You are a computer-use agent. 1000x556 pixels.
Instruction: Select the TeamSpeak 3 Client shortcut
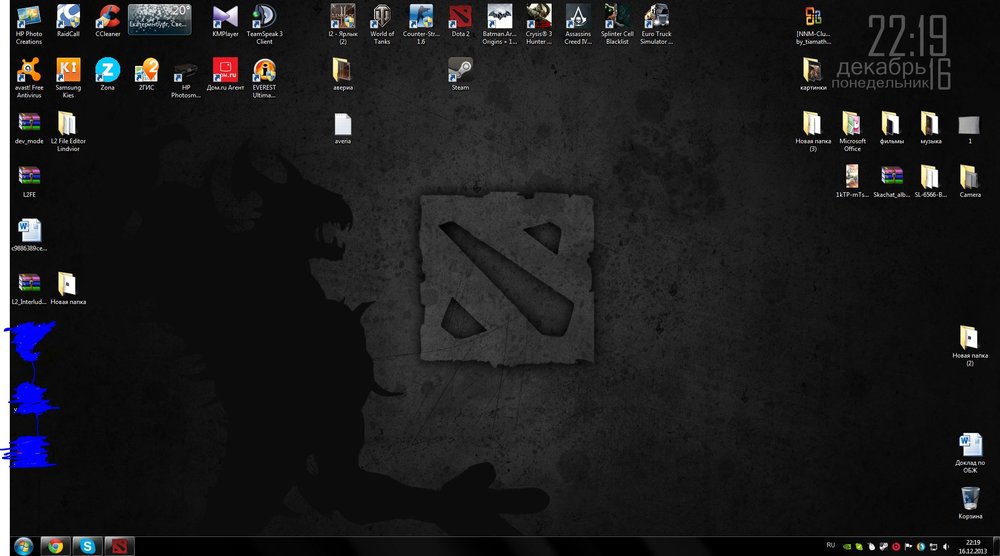coord(264,17)
